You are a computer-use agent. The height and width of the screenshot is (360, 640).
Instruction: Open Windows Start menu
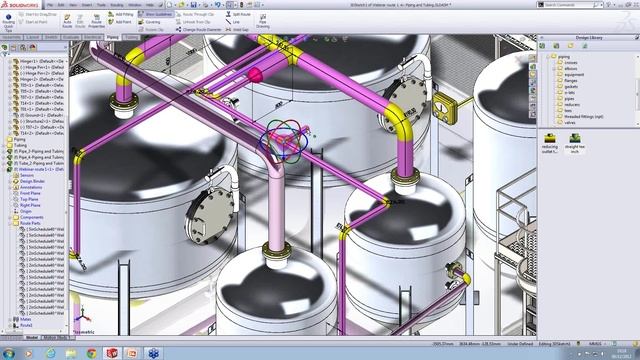[9, 353]
